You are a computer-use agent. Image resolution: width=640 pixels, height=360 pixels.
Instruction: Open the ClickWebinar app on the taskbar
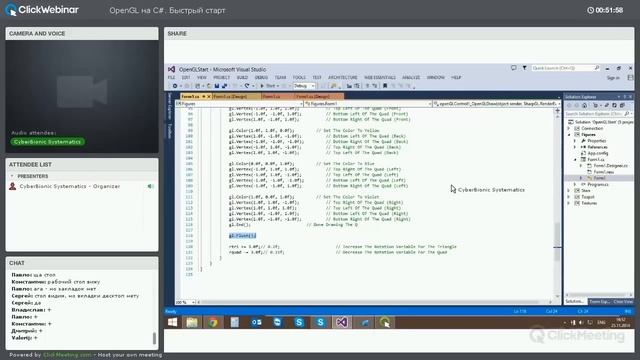pos(384,322)
